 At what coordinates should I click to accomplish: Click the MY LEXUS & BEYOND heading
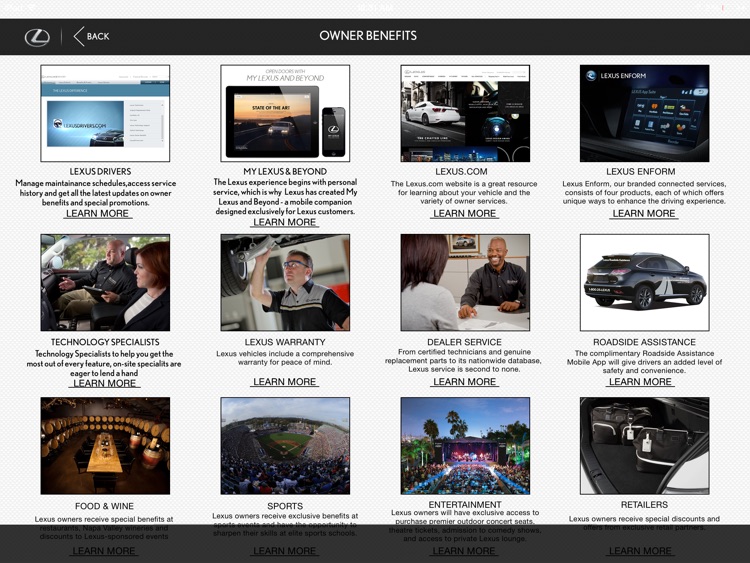[x=285, y=172]
